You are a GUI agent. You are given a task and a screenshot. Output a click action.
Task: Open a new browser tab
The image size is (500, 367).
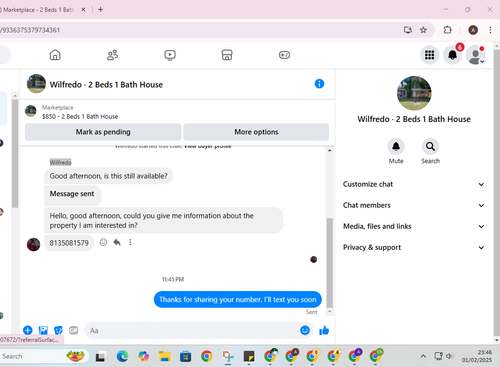click(100, 10)
